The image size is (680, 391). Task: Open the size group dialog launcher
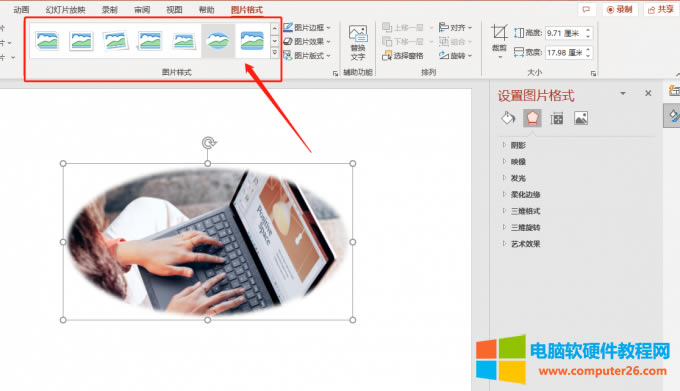593,74
